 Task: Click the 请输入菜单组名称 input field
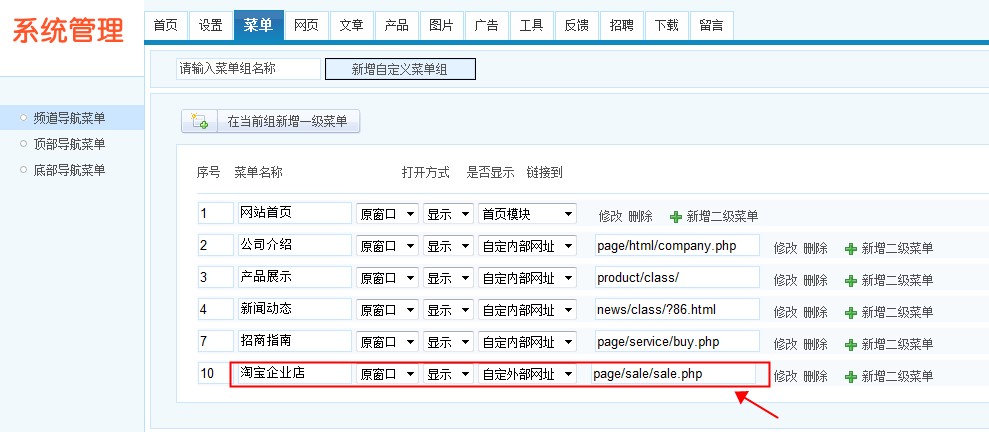pyautogui.click(x=248, y=69)
